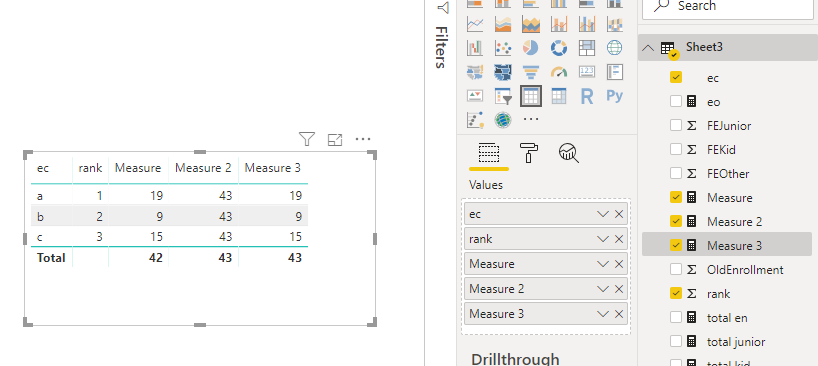Image resolution: width=818 pixels, height=366 pixels.
Task: Select the Donut chart visualization
Action: [559, 48]
